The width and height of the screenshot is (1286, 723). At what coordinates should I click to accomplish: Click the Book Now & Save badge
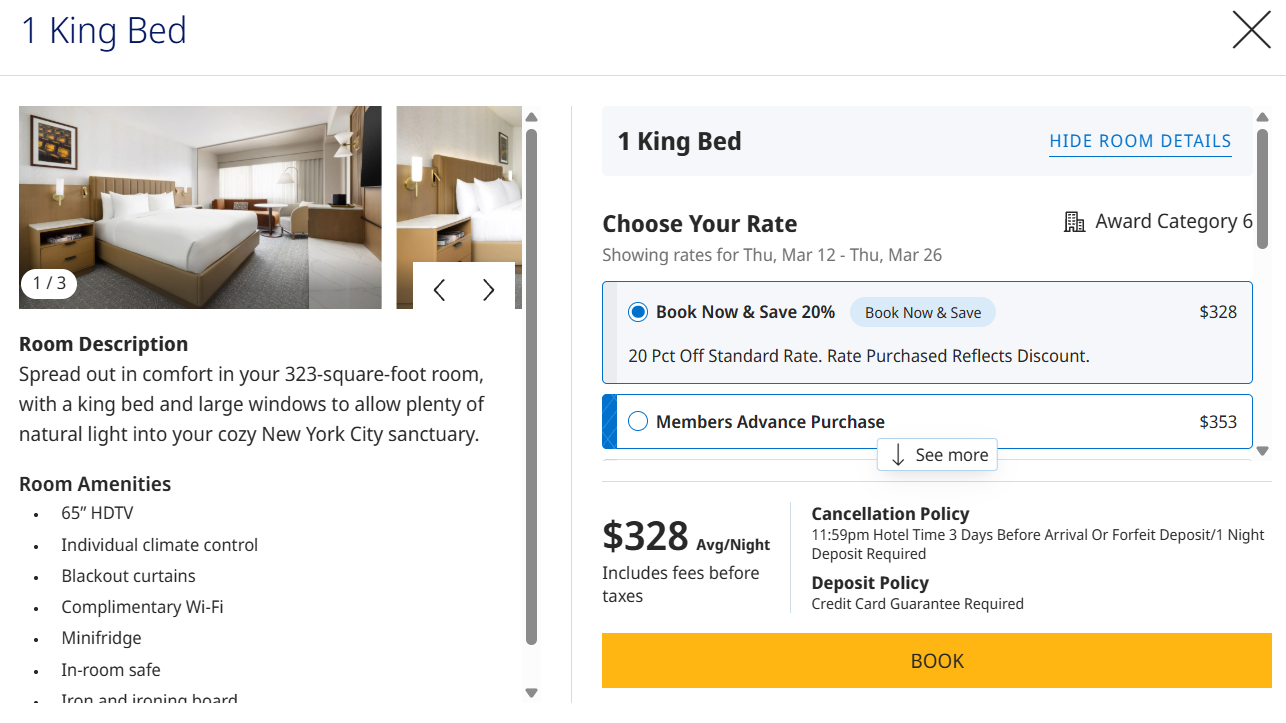(922, 313)
